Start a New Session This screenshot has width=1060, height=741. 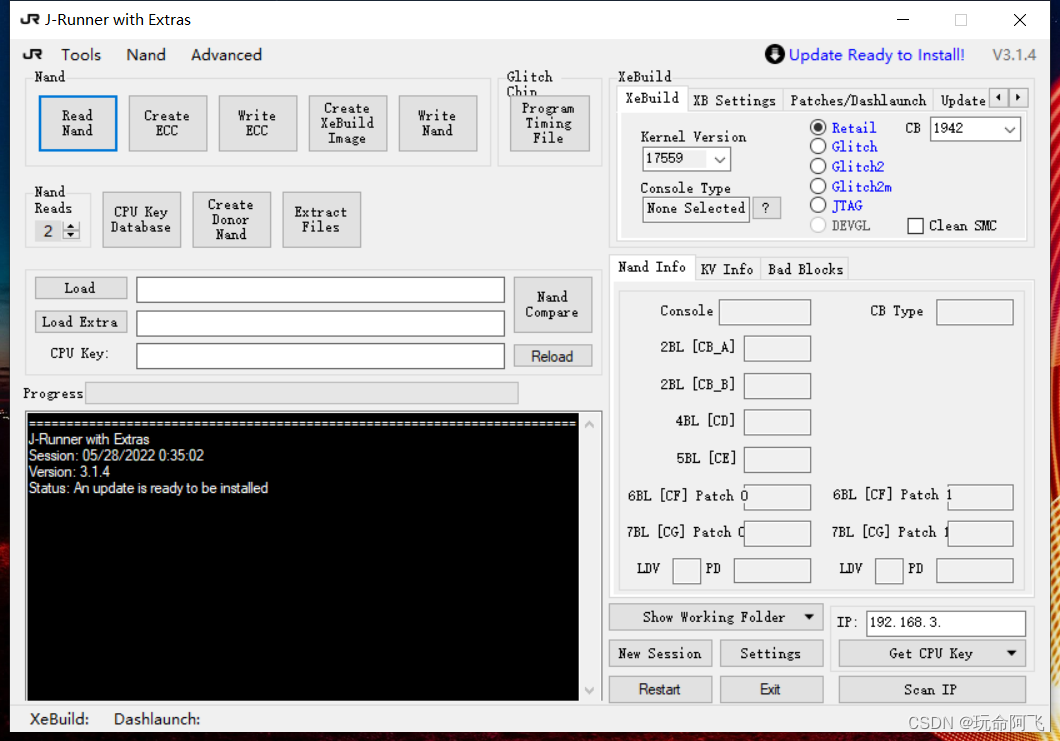point(660,653)
